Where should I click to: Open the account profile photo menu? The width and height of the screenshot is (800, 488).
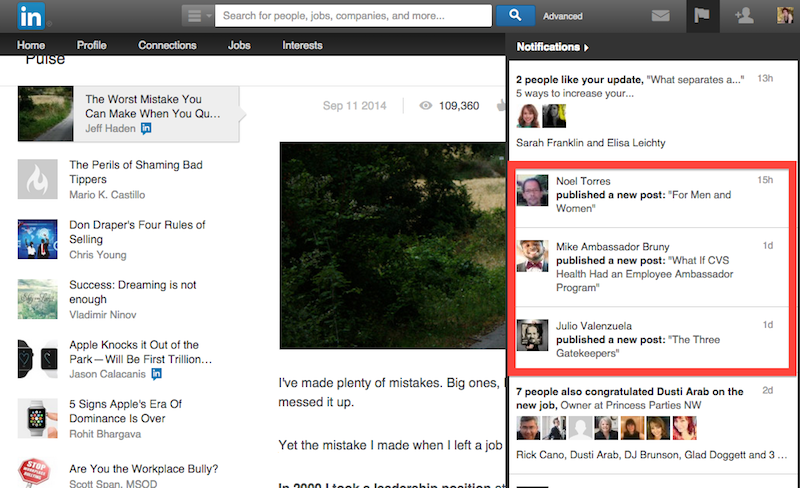point(785,15)
